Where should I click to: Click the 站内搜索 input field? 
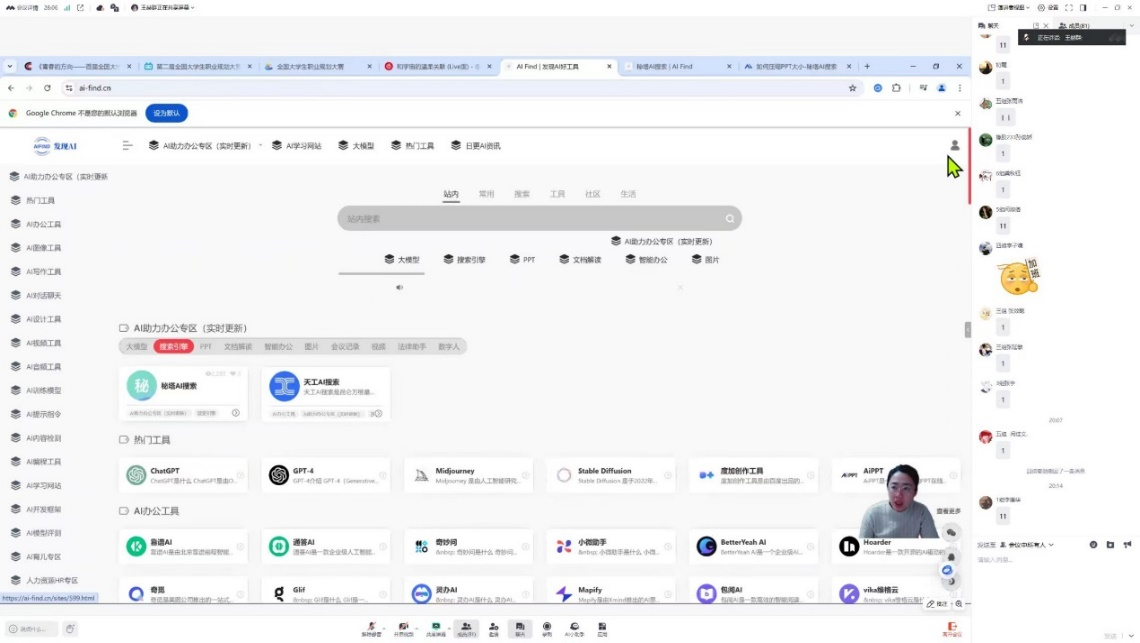point(530,219)
